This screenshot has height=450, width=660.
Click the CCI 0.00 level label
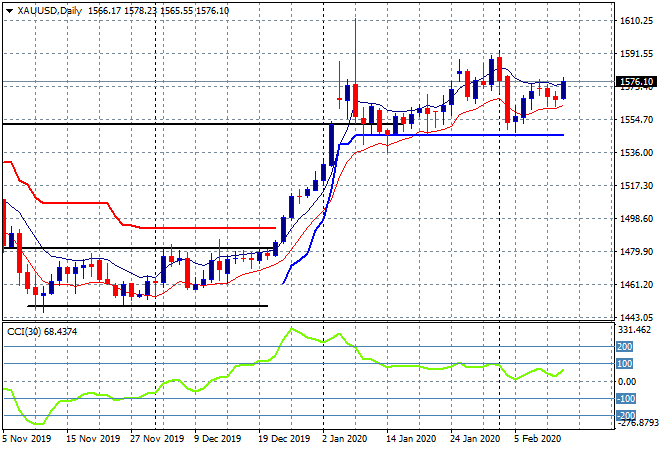pyautogui.click(x=627, y=381)
